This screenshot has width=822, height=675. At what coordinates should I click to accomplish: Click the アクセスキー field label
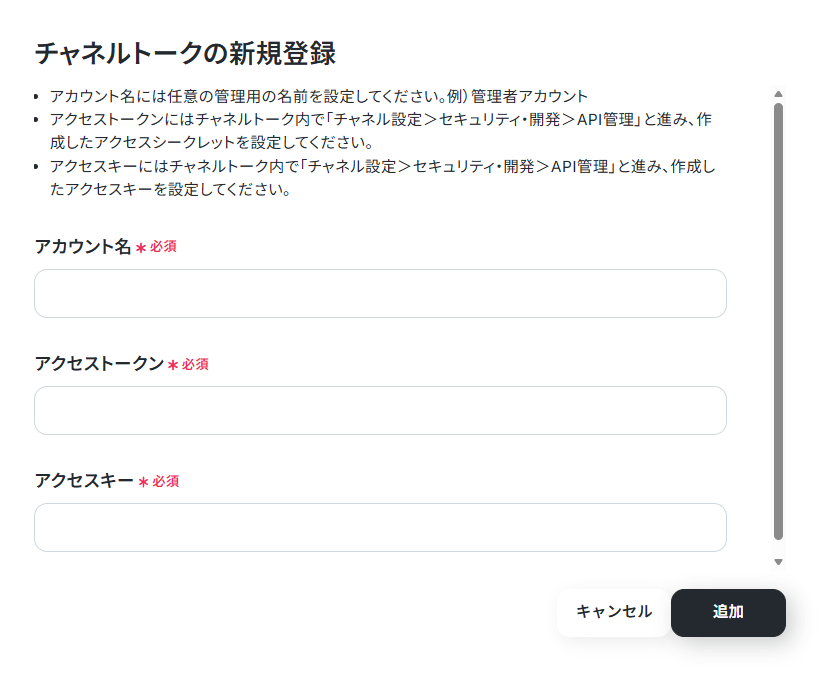pyautogui.click(x=84, y=481)
